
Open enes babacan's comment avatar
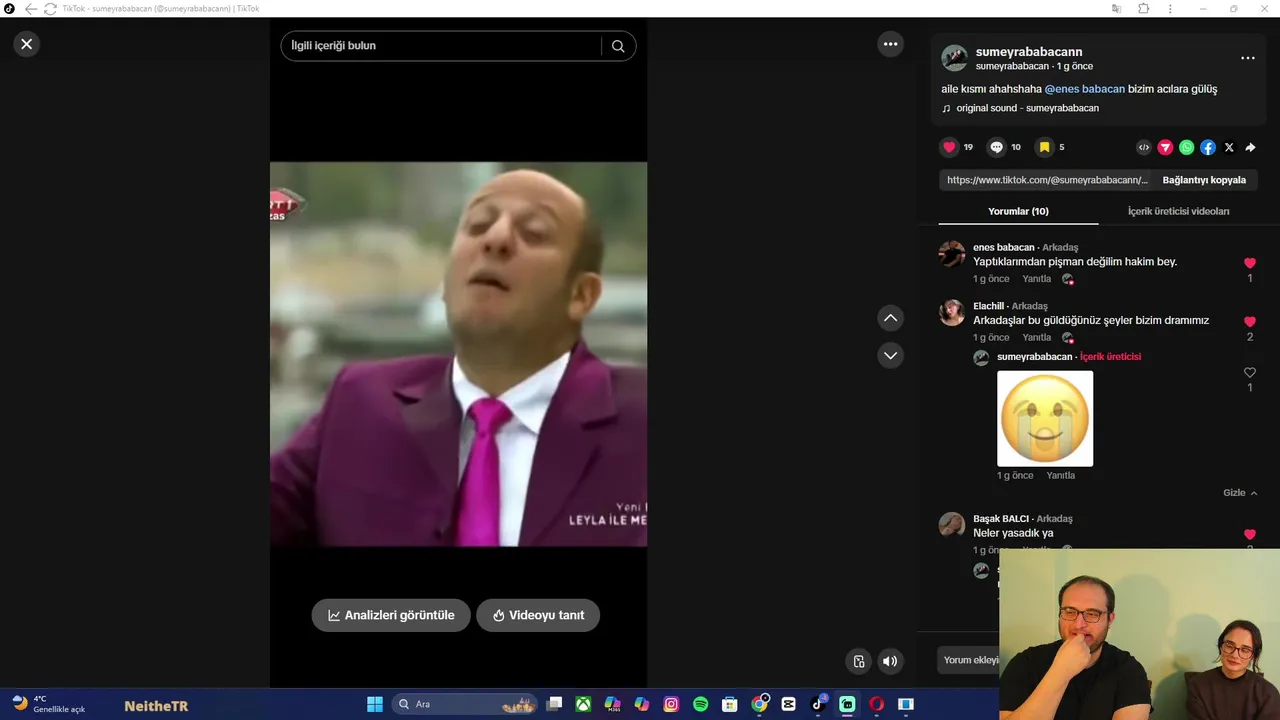coord(952,254)
